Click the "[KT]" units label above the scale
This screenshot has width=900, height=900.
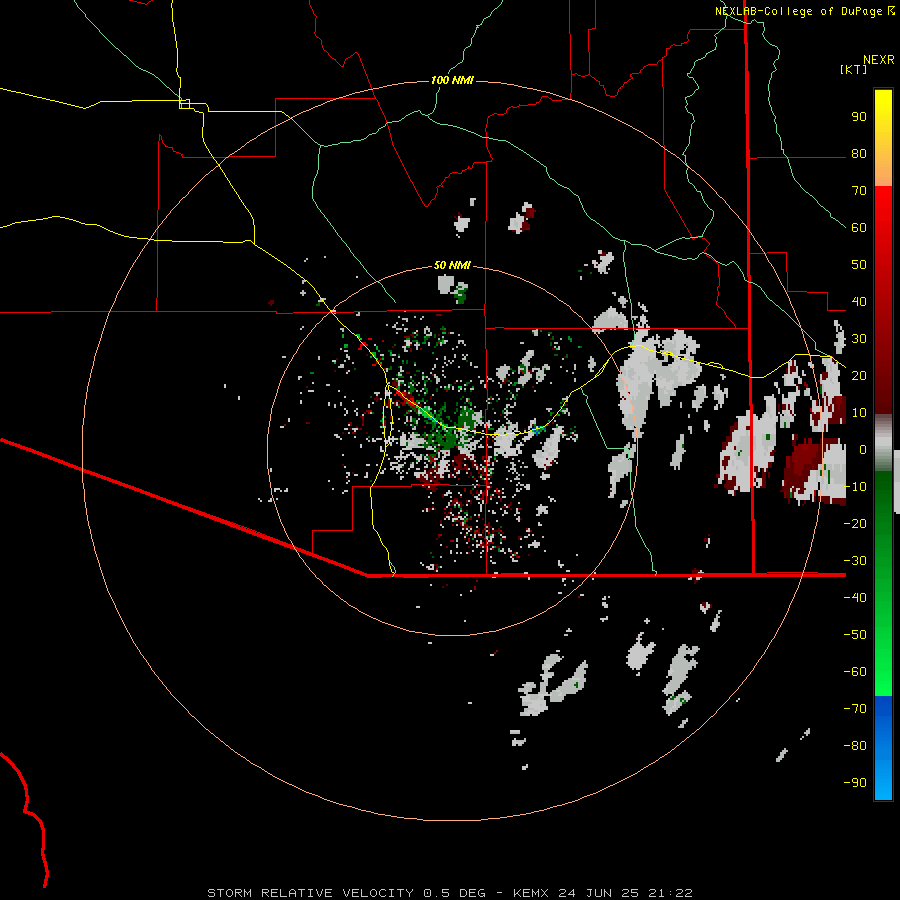tap(853, 69)
